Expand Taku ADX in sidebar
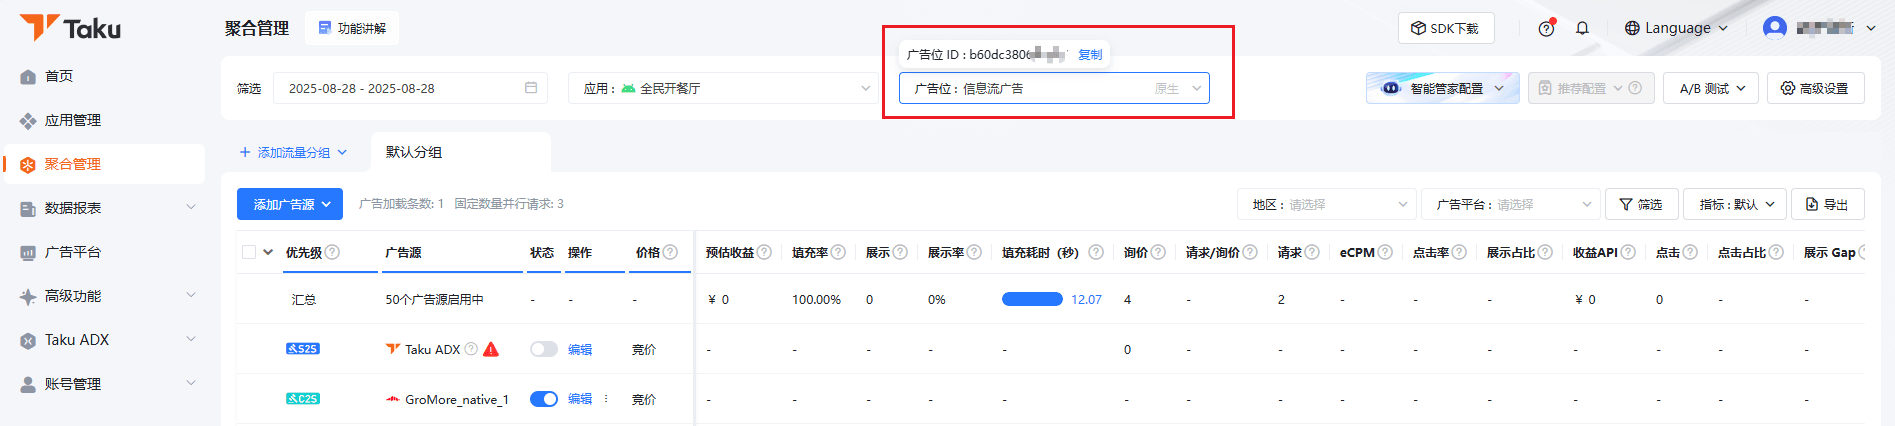 (x=104, y=340)
